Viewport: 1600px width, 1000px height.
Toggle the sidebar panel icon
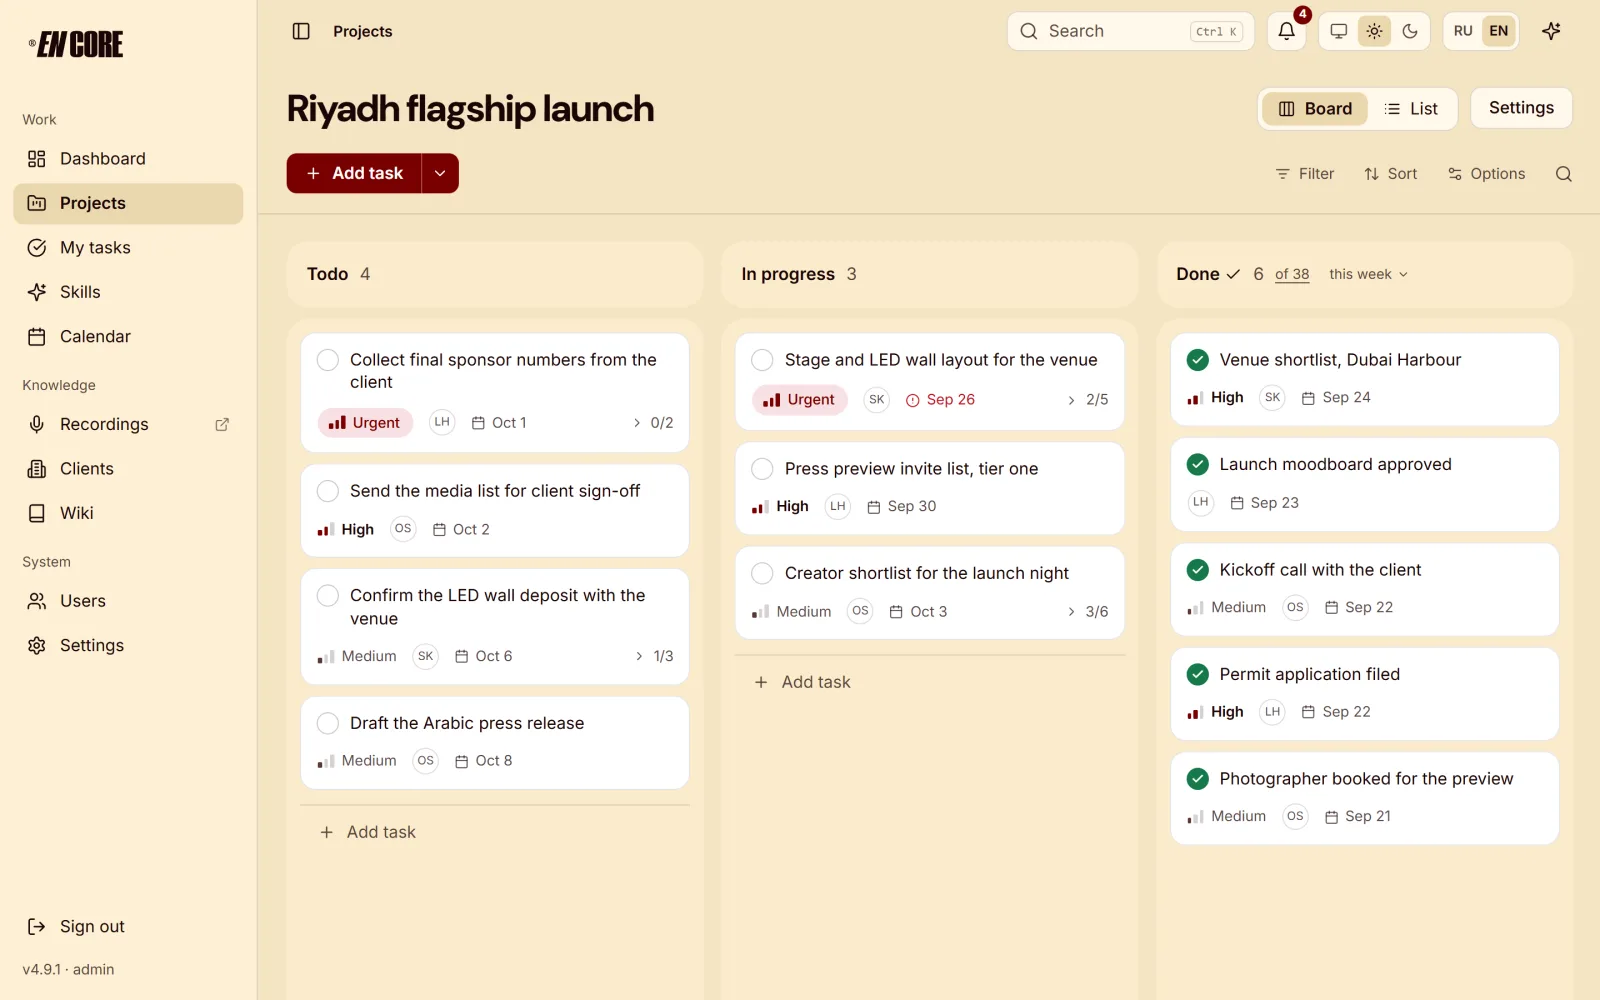point(301,31)
